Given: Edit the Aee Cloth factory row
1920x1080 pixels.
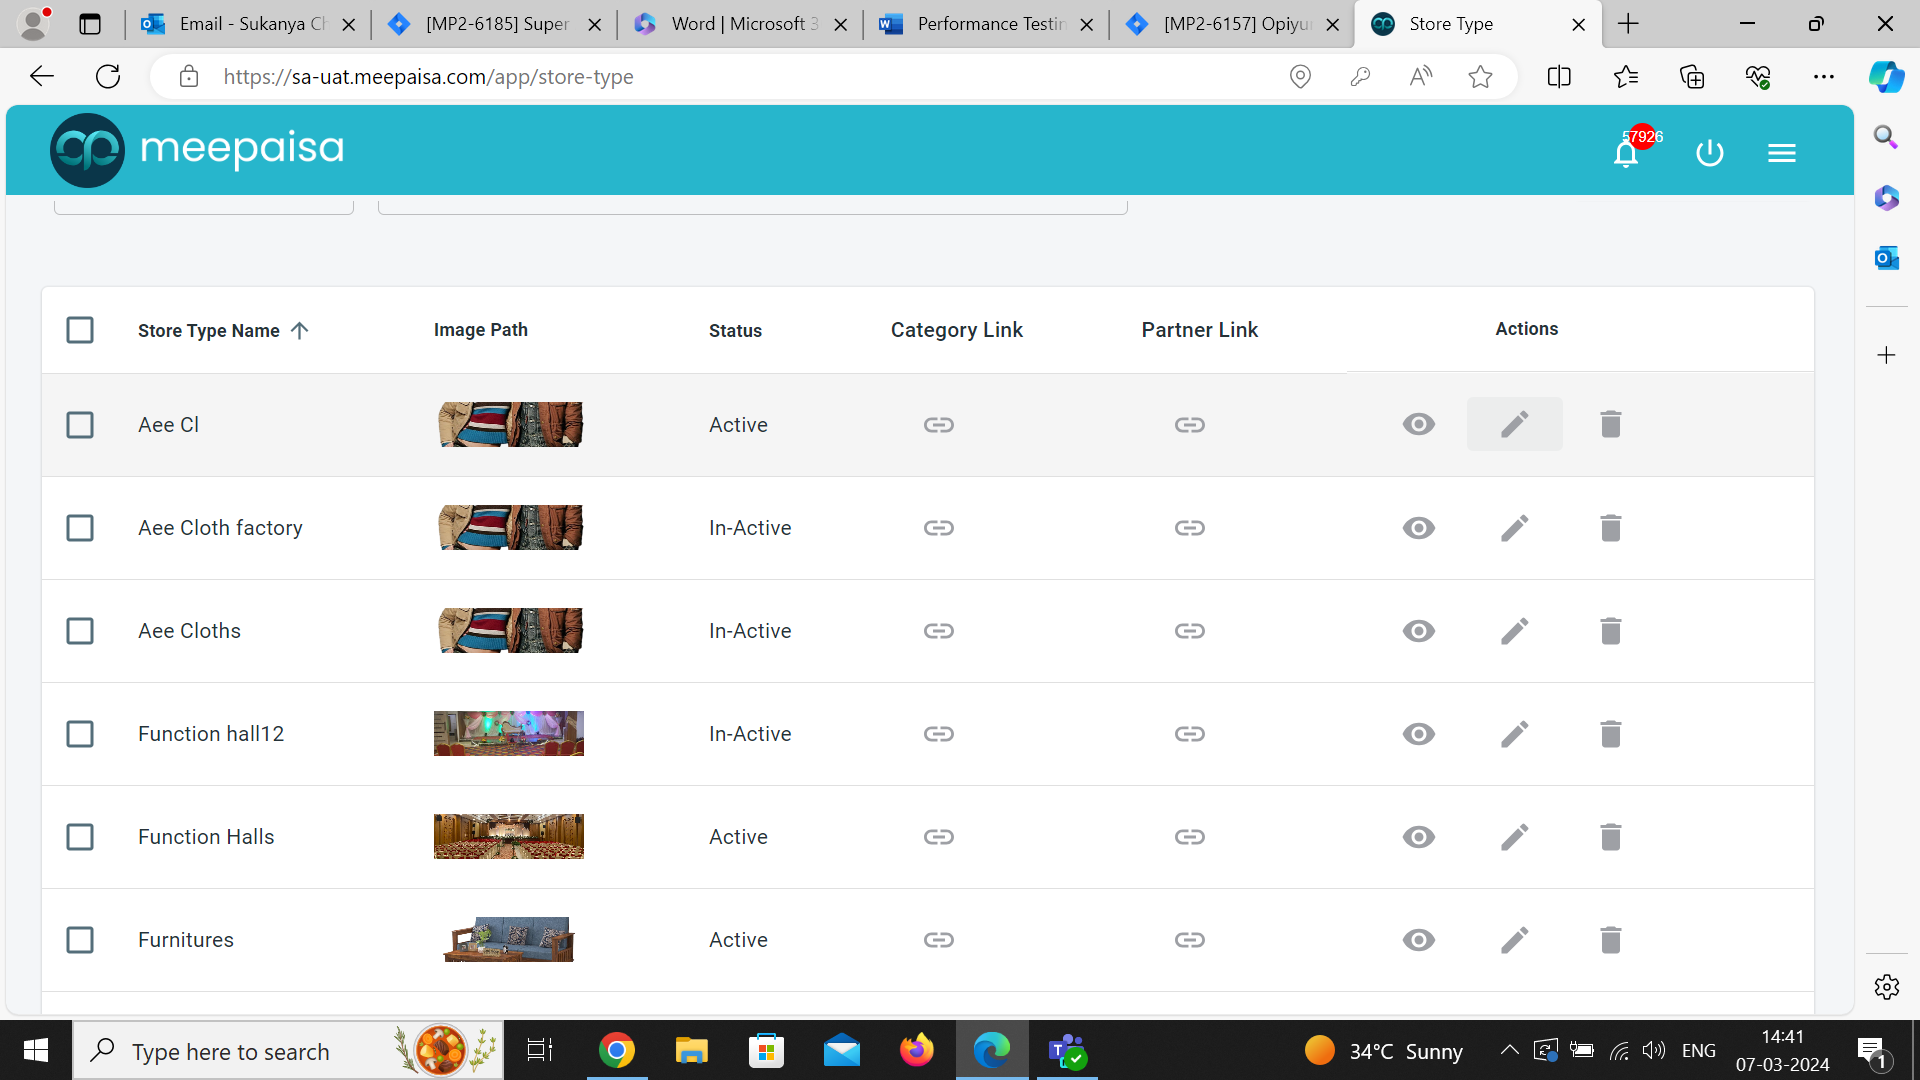Looking at the screenshot, I should coord(1515,528).
